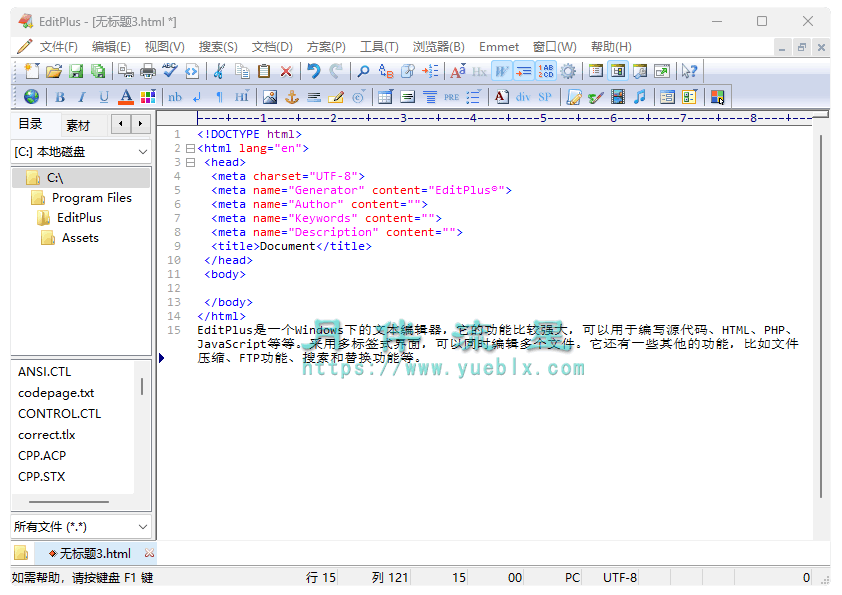Open the H1 heading dropdown icon
The image size is (842, 595).
(242, 97)
